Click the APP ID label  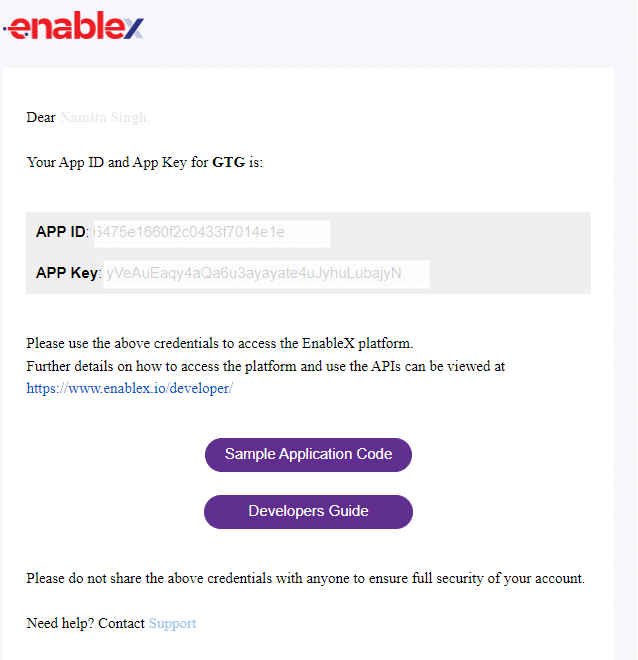[x=62, y=232]
